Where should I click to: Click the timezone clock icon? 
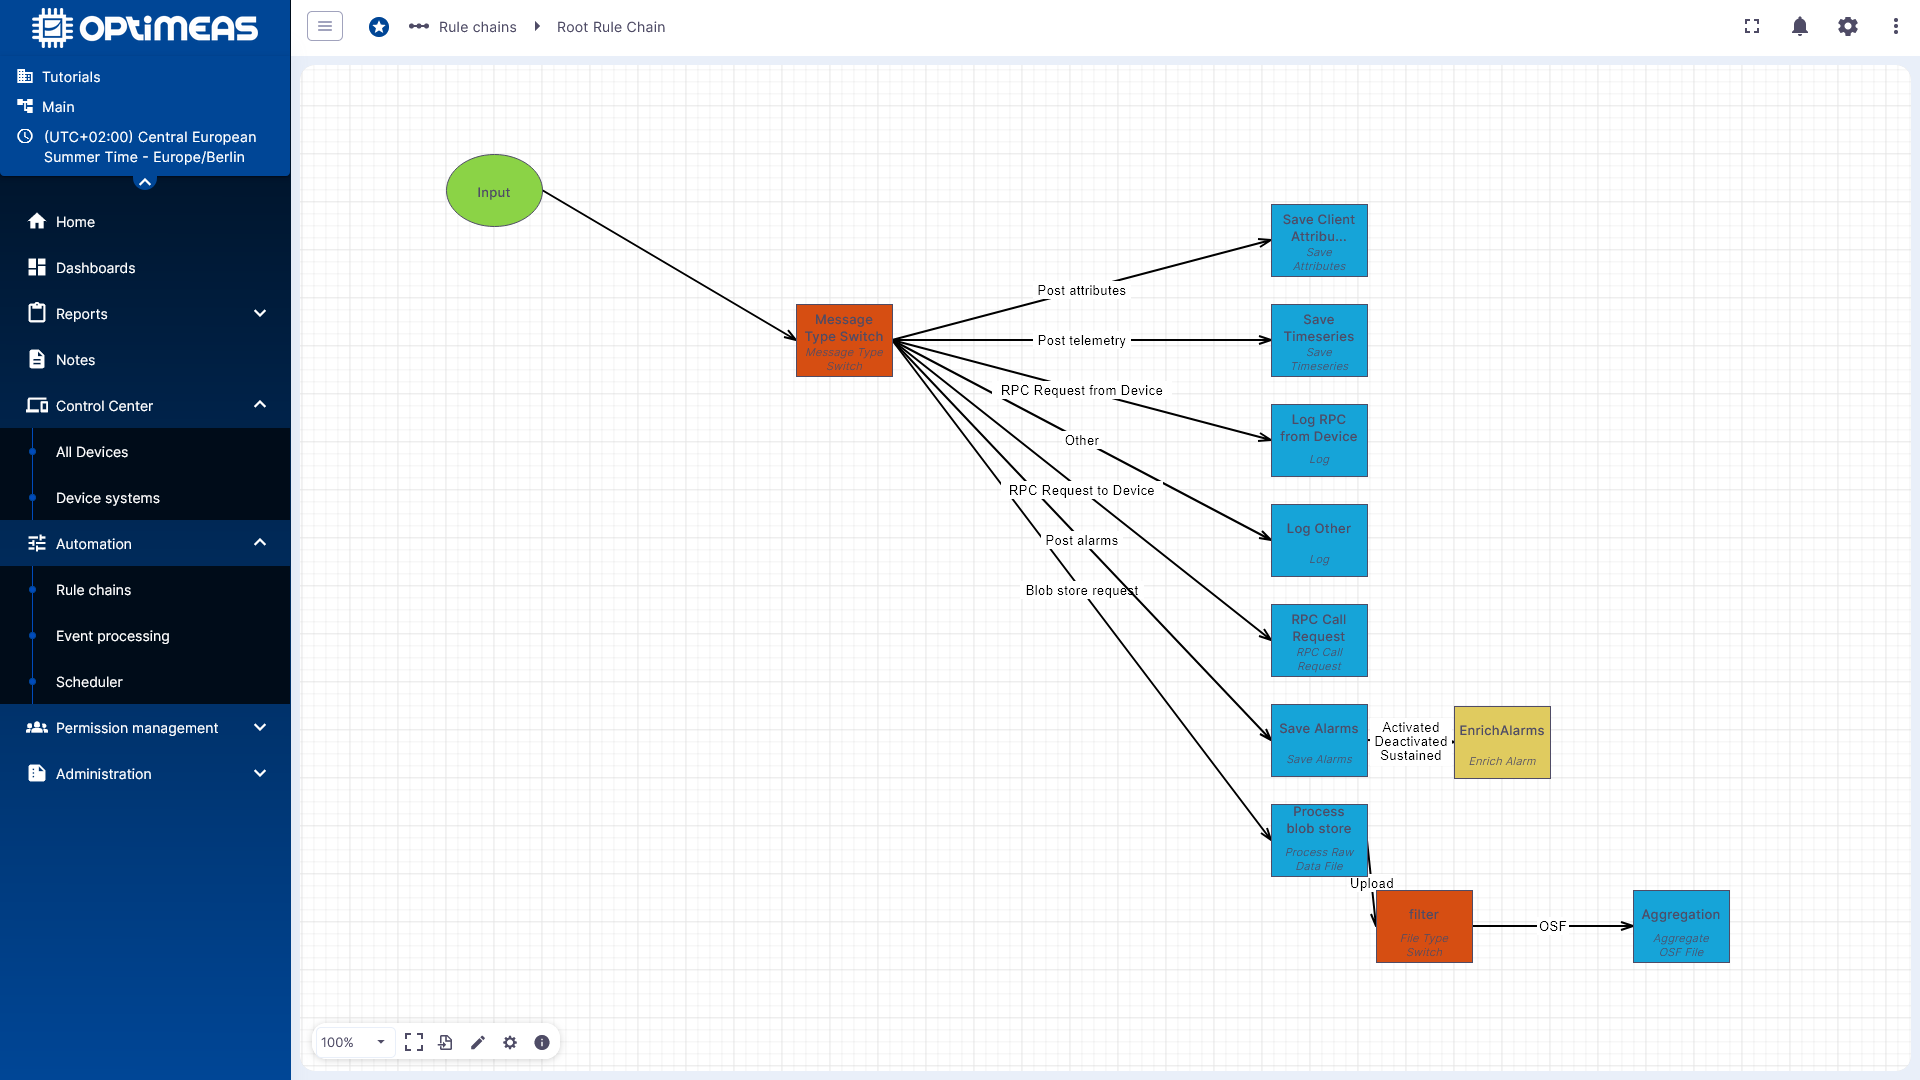(25, 136)
